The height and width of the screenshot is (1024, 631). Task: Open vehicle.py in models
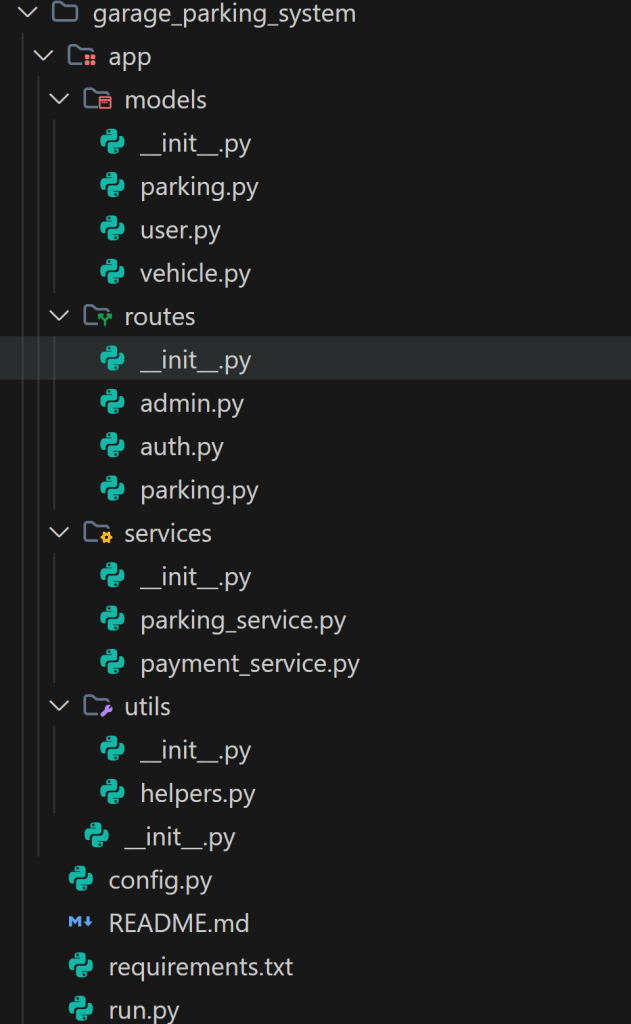(195, 273)
